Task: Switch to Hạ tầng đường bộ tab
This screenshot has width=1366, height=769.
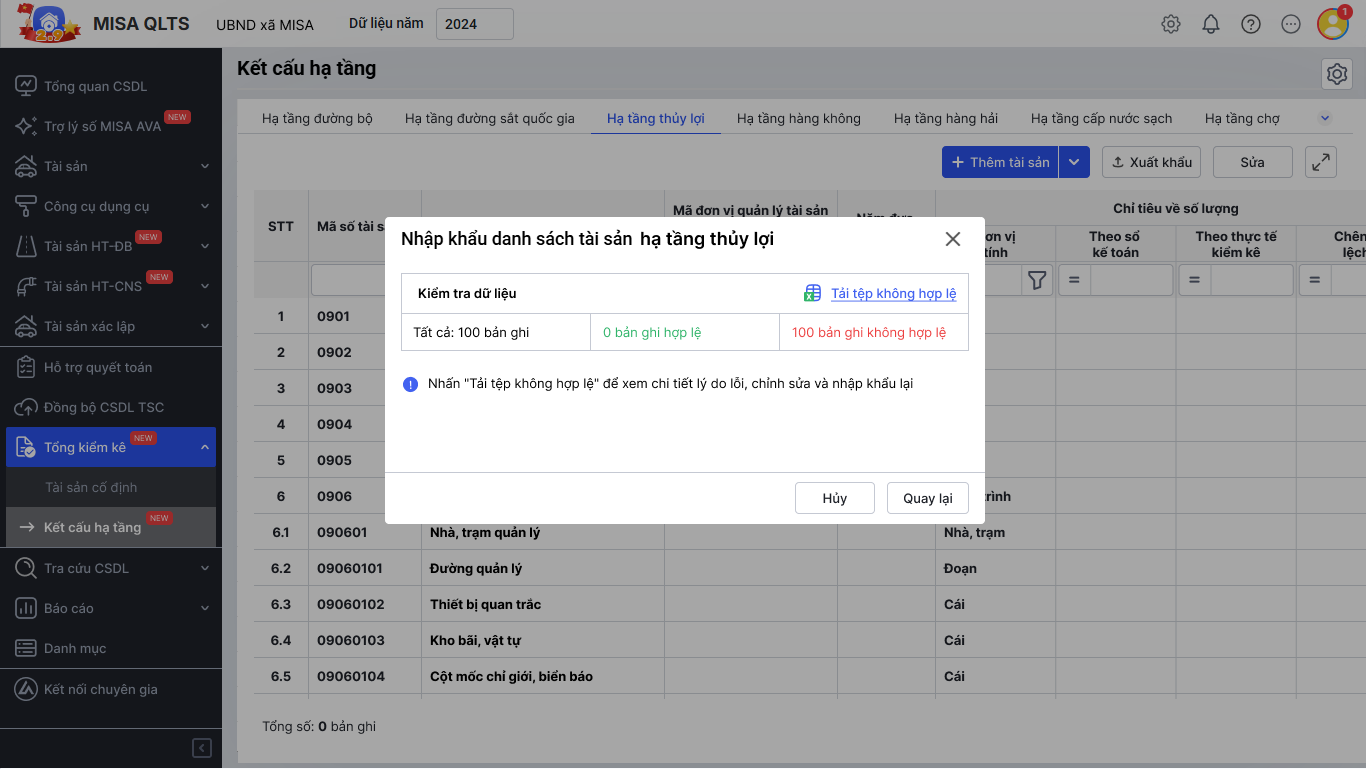Action: 317,118
